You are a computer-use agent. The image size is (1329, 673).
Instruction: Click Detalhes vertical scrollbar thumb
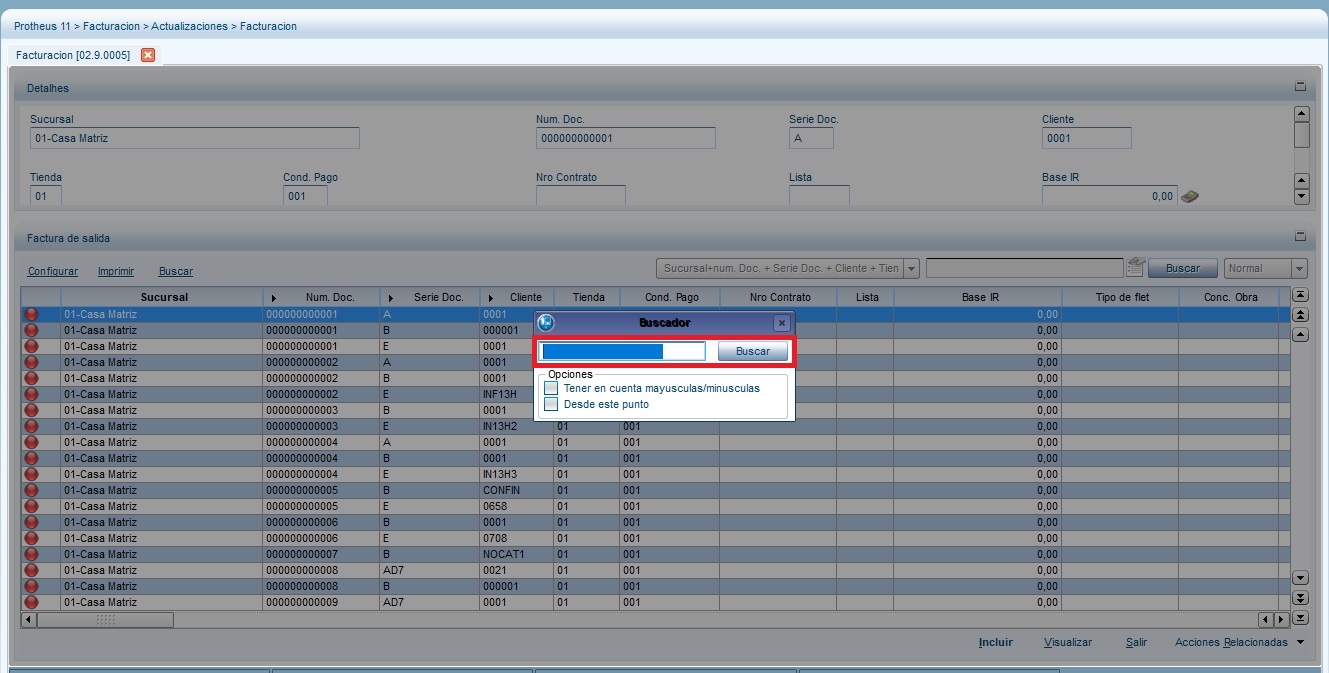coord(1301,134)
